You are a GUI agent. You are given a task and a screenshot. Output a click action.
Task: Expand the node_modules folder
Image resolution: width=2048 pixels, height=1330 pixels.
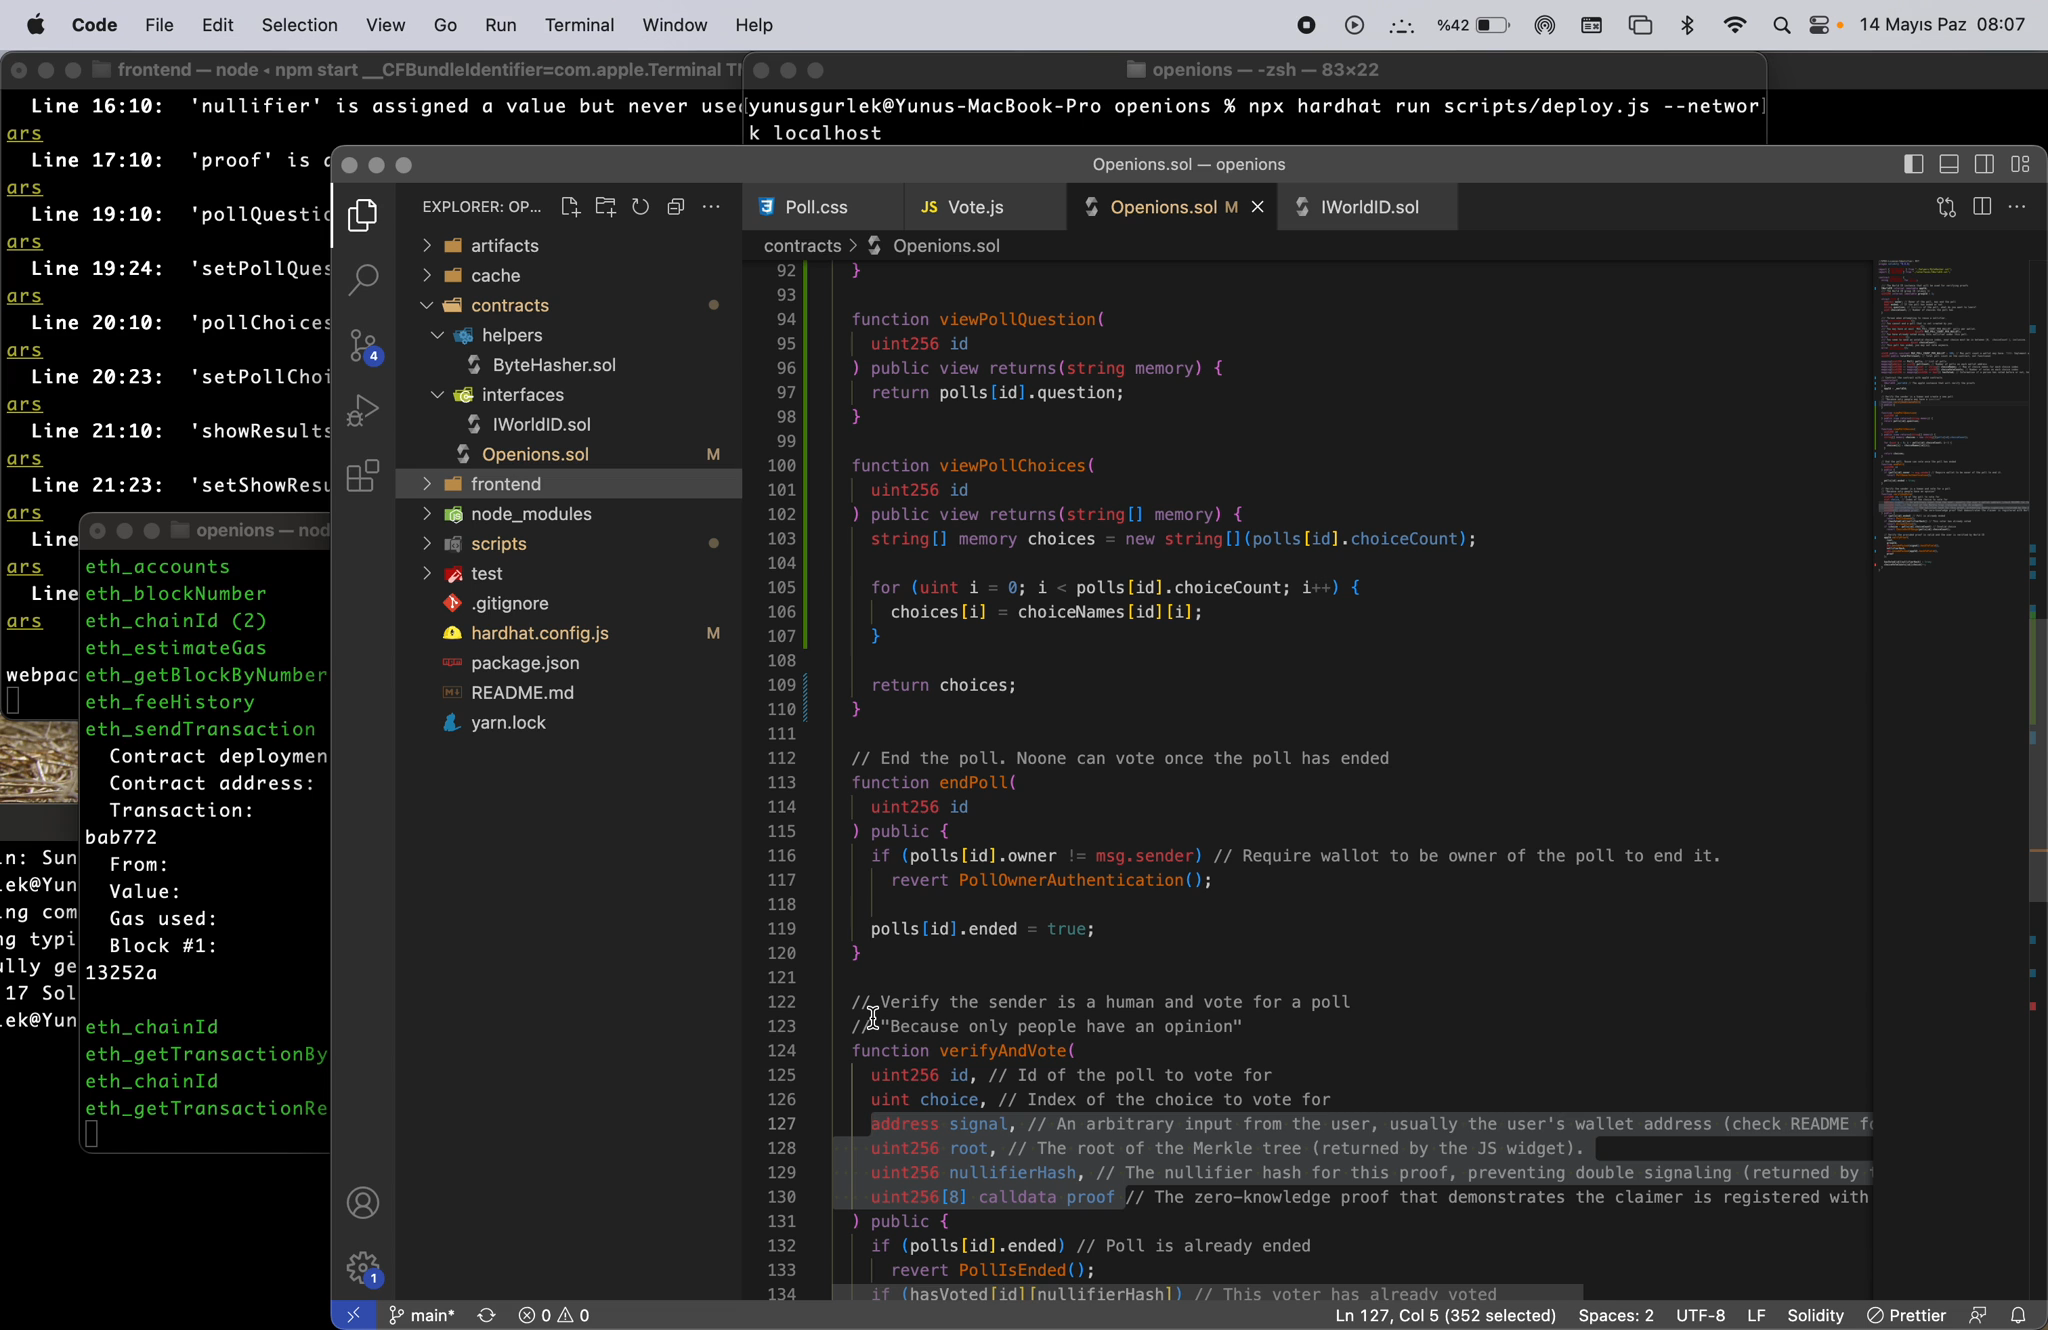(569, 514)
